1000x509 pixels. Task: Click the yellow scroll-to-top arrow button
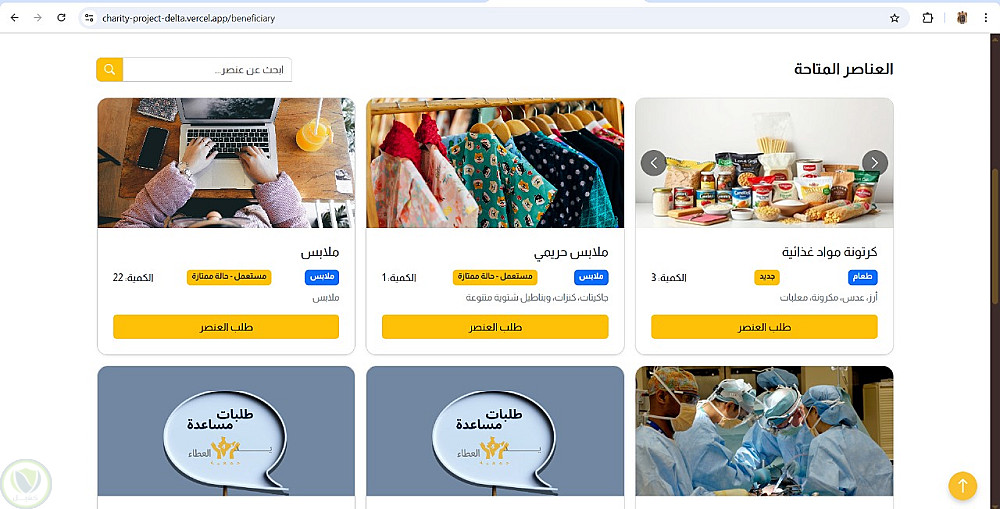click(962, 486)
